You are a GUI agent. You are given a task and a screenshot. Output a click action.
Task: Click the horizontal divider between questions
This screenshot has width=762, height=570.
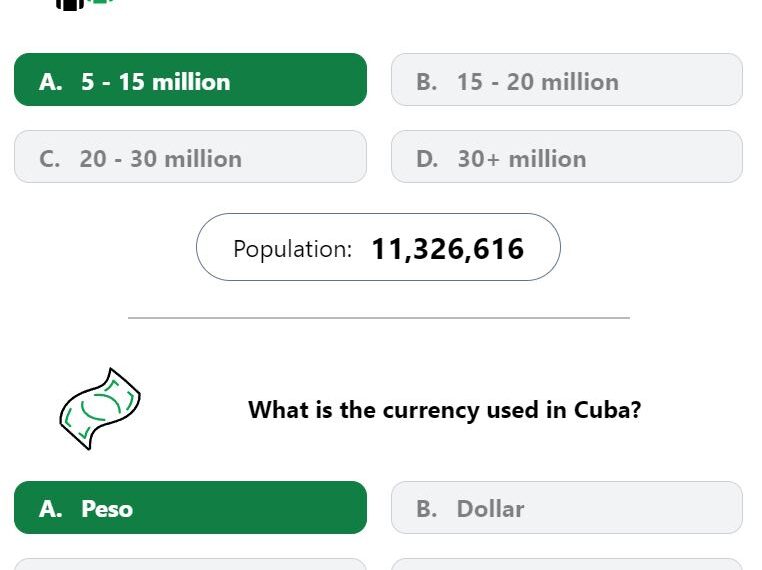click(379, 318)
